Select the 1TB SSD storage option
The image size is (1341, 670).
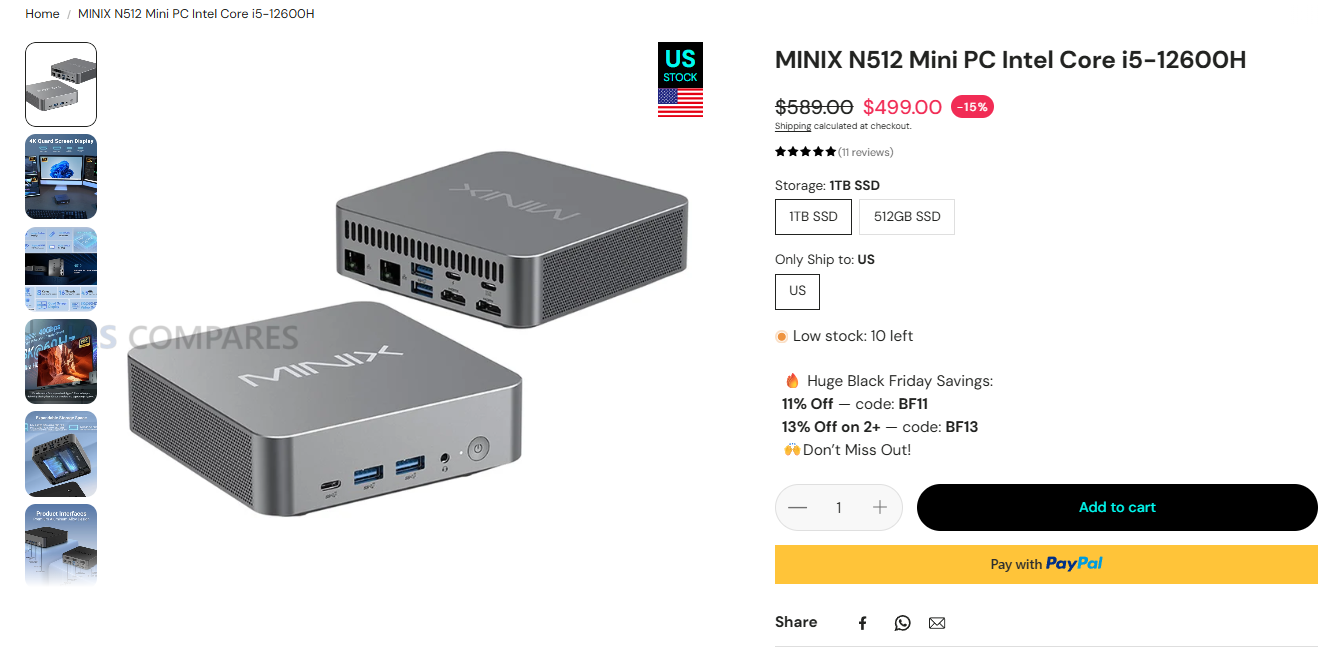click(813, 217)
